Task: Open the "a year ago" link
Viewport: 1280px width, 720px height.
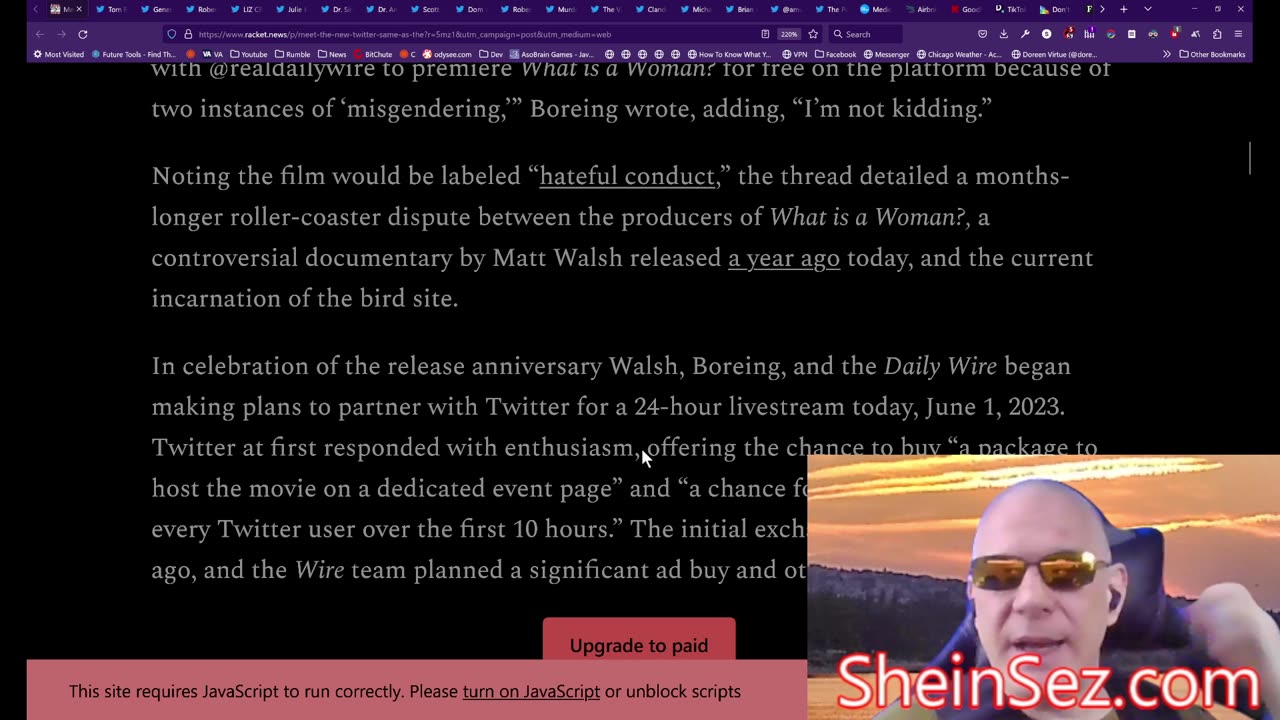Action: point(784,258)
